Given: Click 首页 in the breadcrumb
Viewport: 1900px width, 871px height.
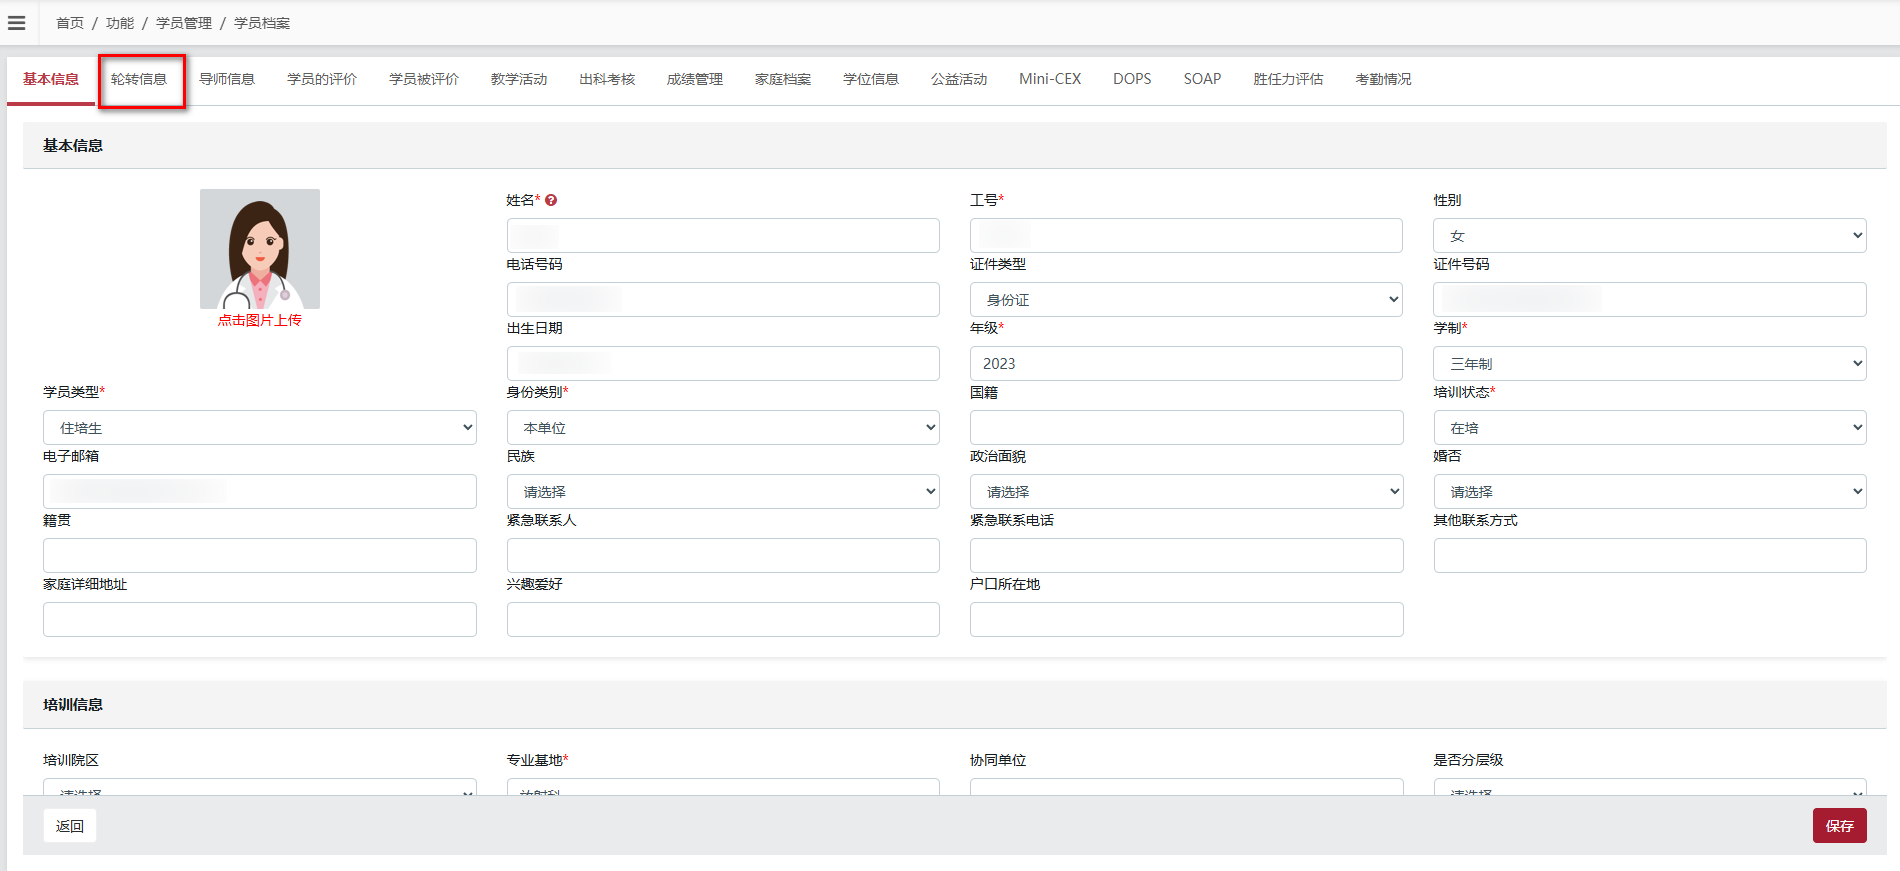Looking at the screenshot, I should click(x=70, y=23).
